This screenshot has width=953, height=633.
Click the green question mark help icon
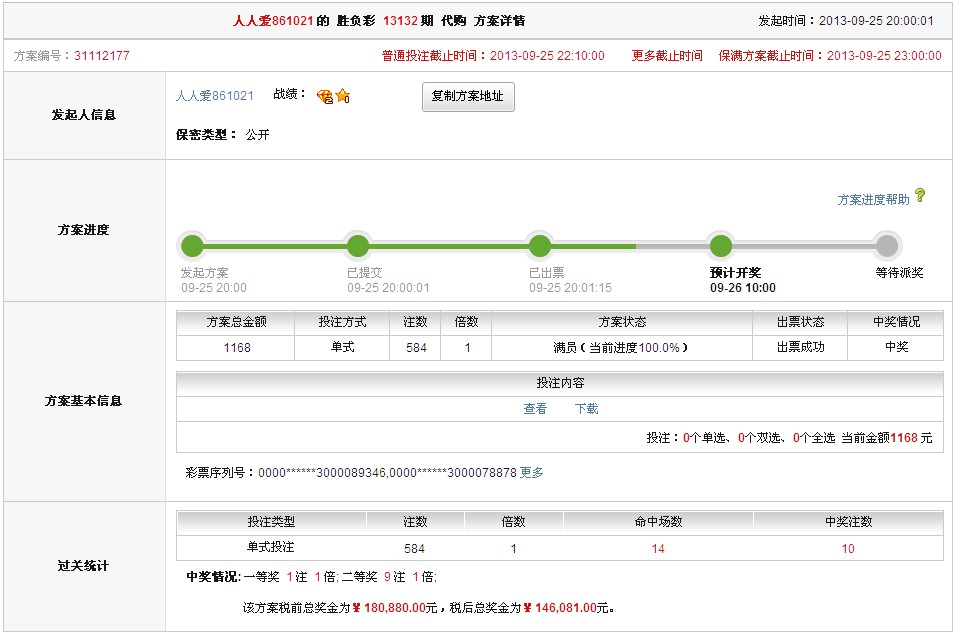click(x=920, y=196)
